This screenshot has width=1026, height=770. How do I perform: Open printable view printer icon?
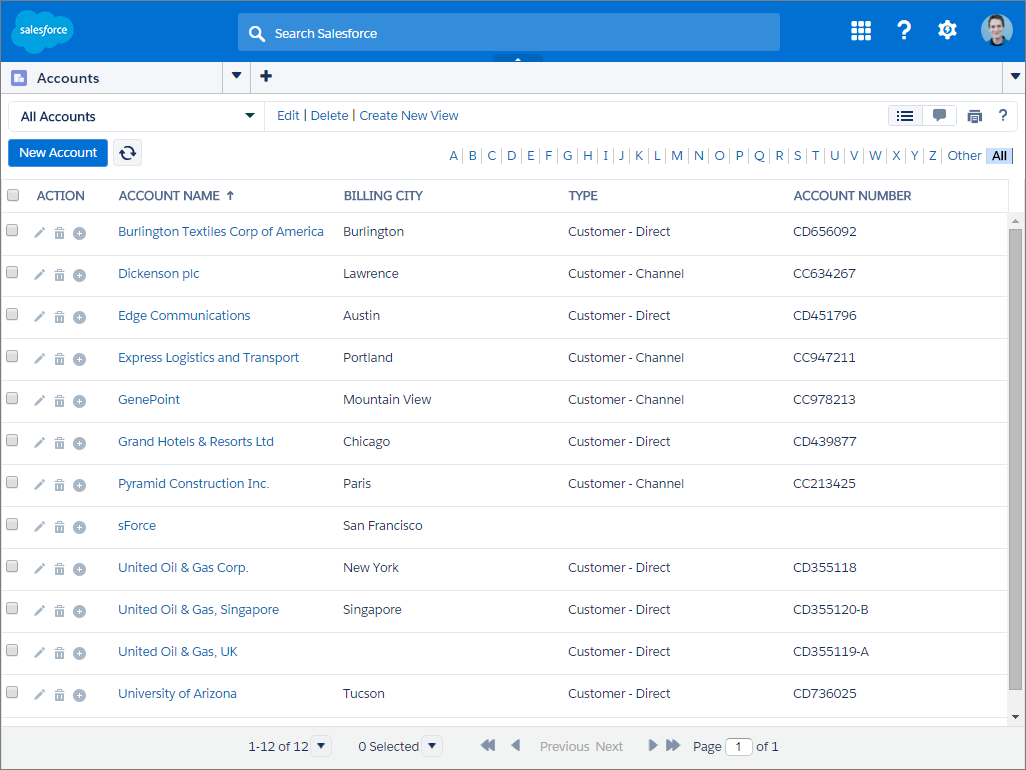click(974, 116)
